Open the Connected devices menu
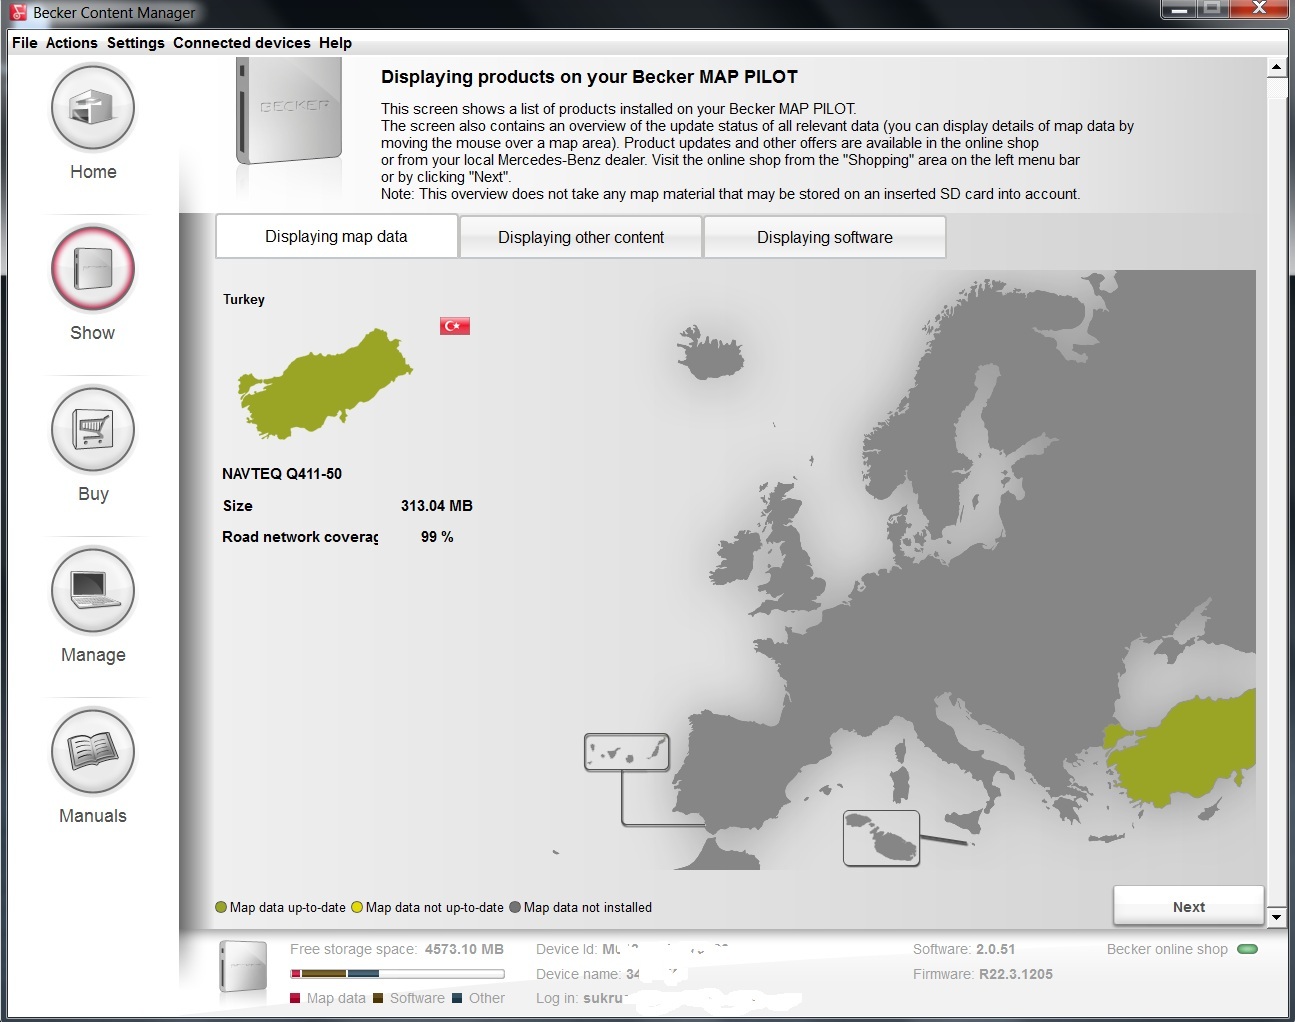 [242, 43]
